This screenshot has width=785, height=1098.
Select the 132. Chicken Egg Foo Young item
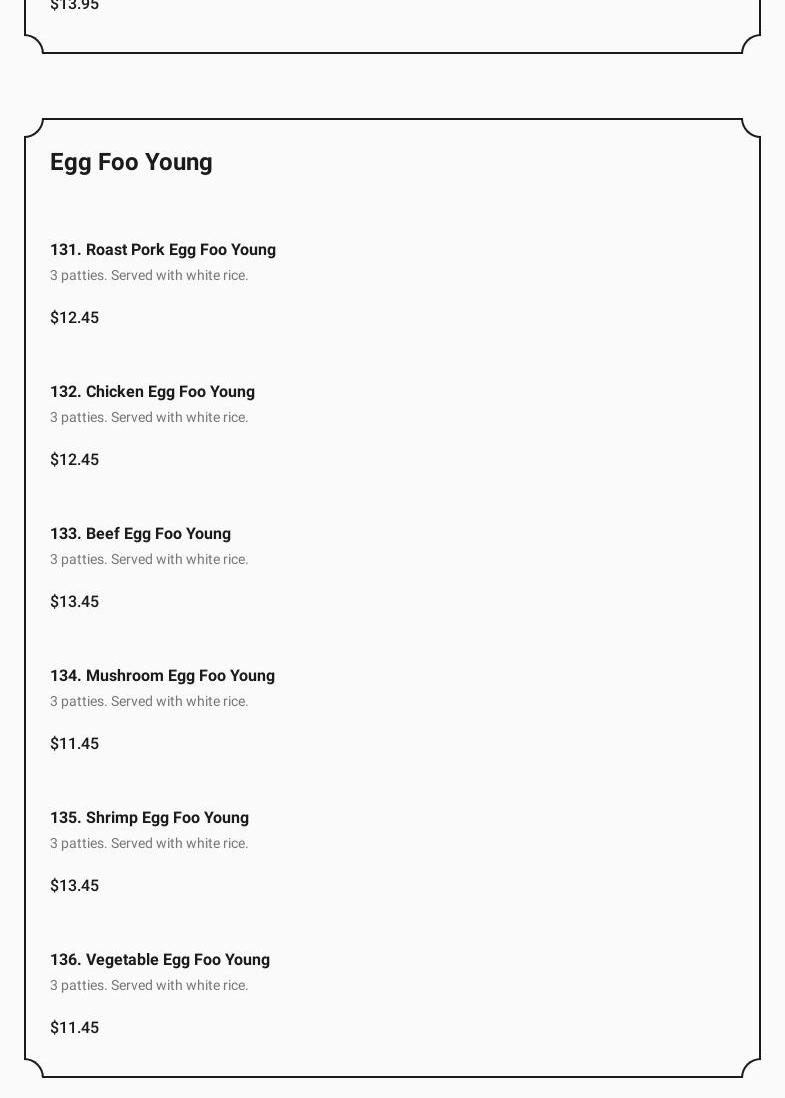tap(152, 392)
